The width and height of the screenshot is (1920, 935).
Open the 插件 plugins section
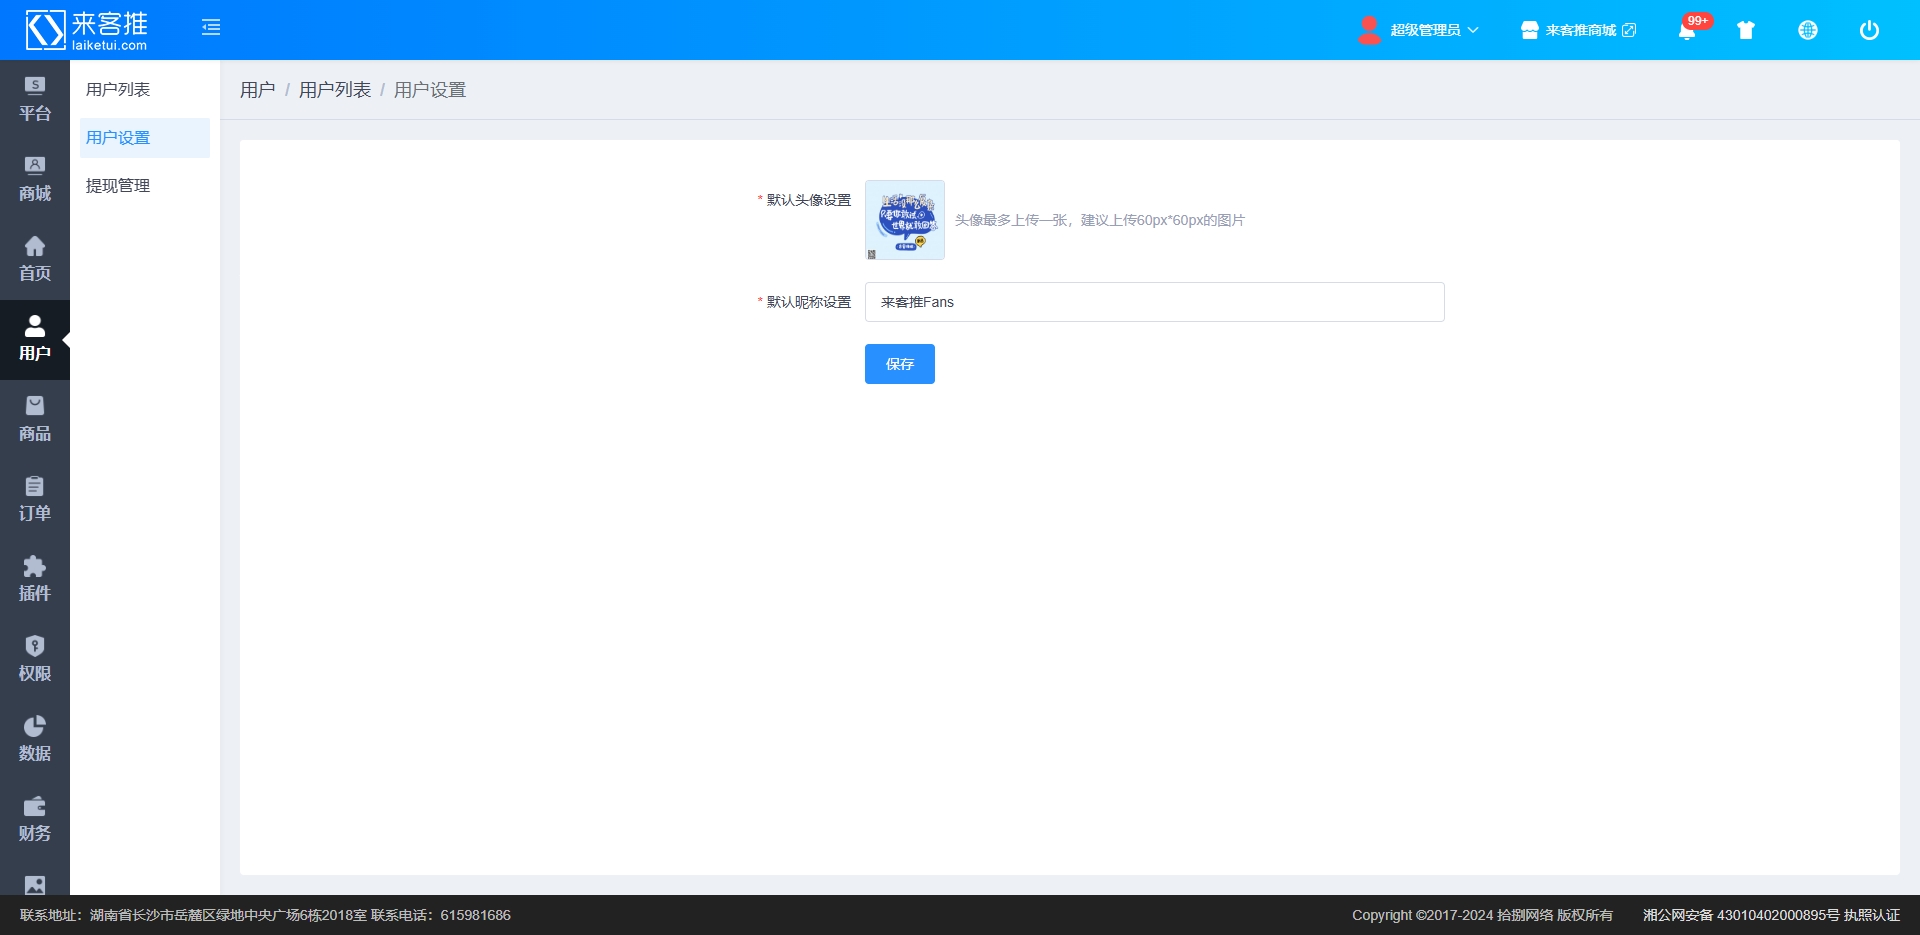click(35, 579)
